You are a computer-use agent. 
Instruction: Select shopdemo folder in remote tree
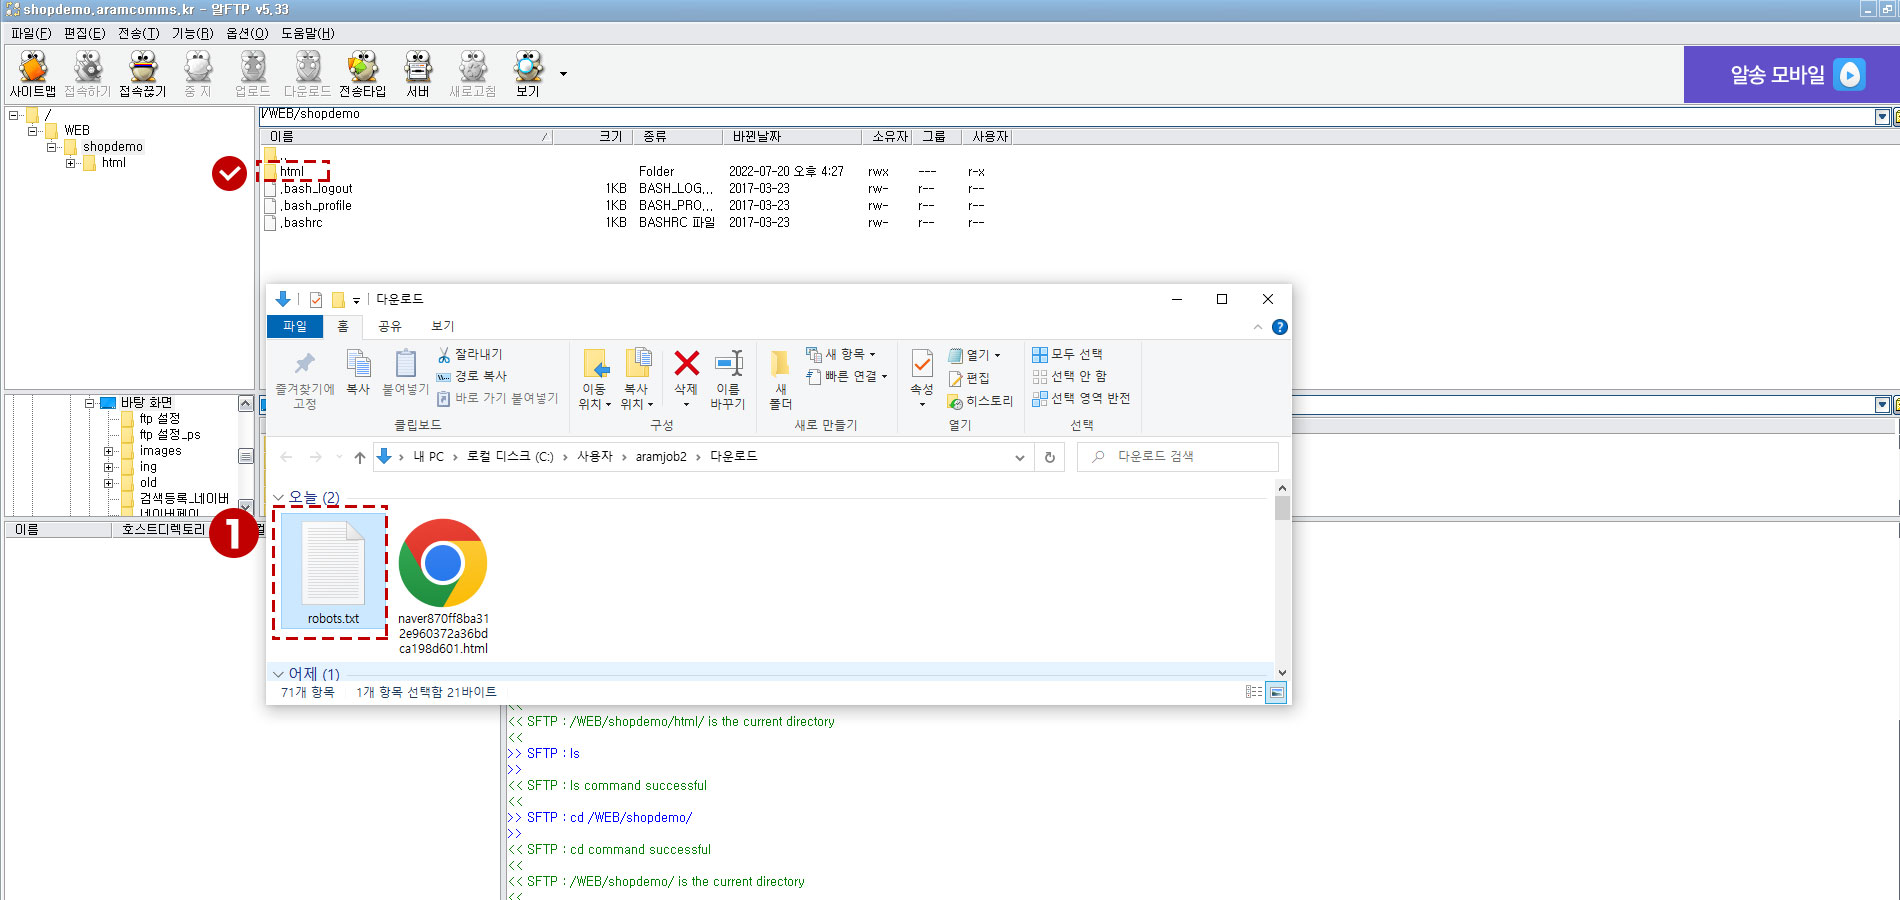[x=113, y=147]
